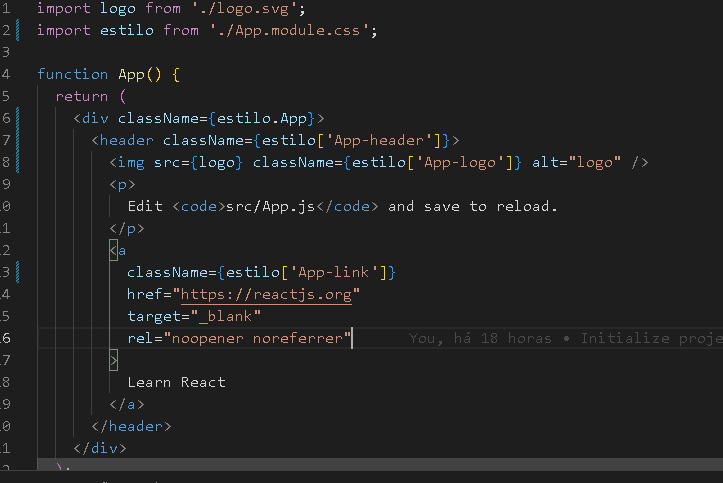Open the https://reactjs.org link
This screenshot has height=483, width=723.
point(266,295)
